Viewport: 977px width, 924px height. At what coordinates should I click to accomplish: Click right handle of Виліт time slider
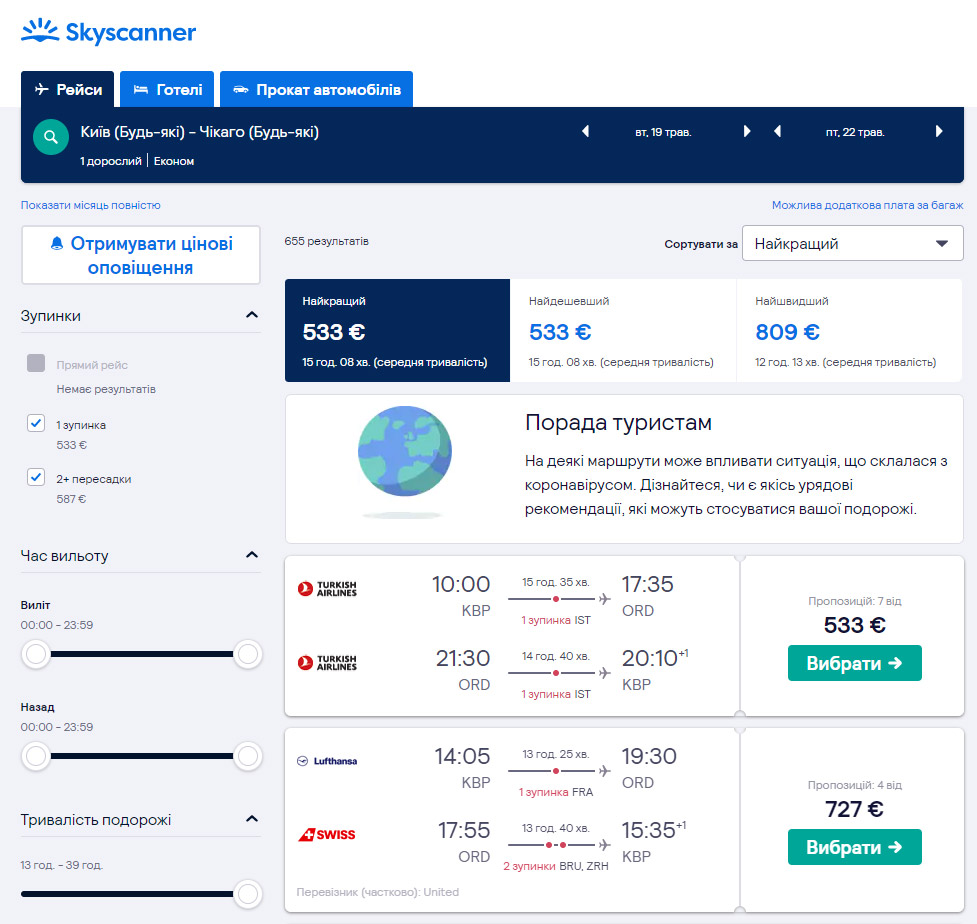coord(247,654)
